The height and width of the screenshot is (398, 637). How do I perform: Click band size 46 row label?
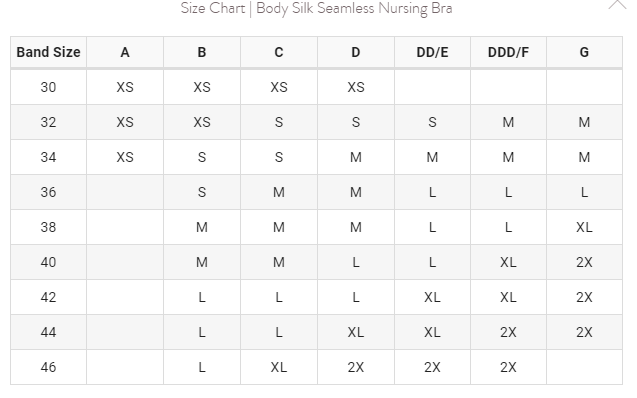pyautogui.click(x=48, y=367)
